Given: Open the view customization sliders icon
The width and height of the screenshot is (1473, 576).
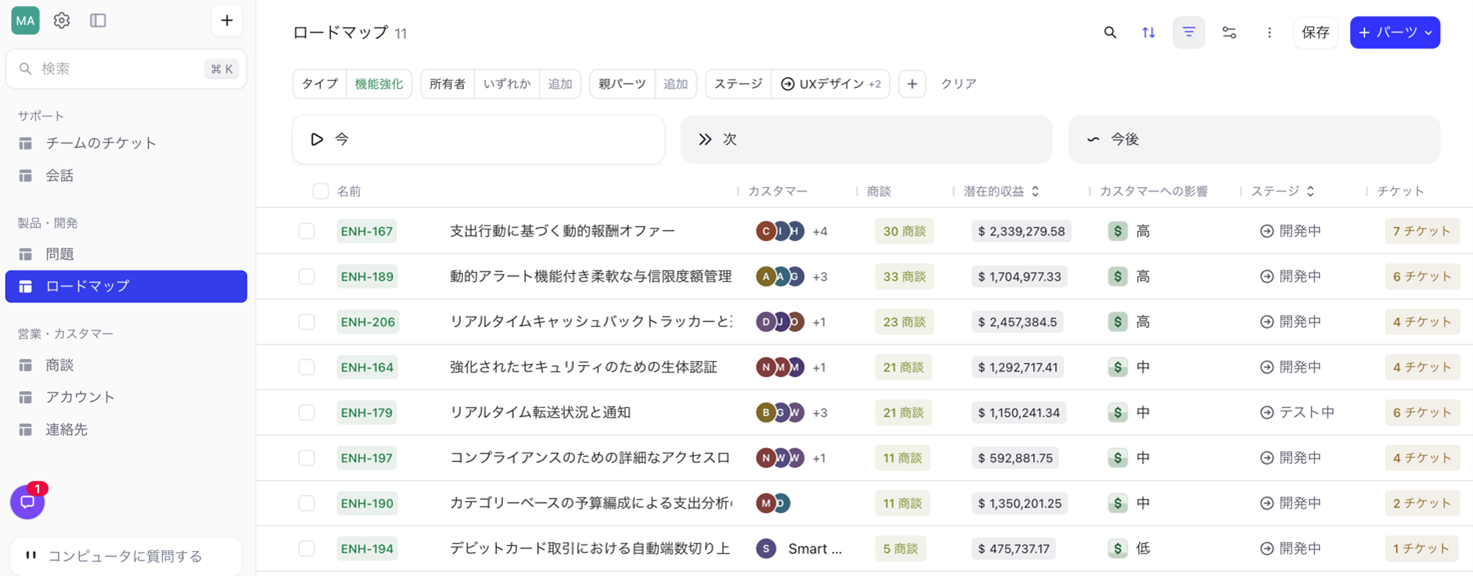Looking at the screenshot, I should [1229, 33].
